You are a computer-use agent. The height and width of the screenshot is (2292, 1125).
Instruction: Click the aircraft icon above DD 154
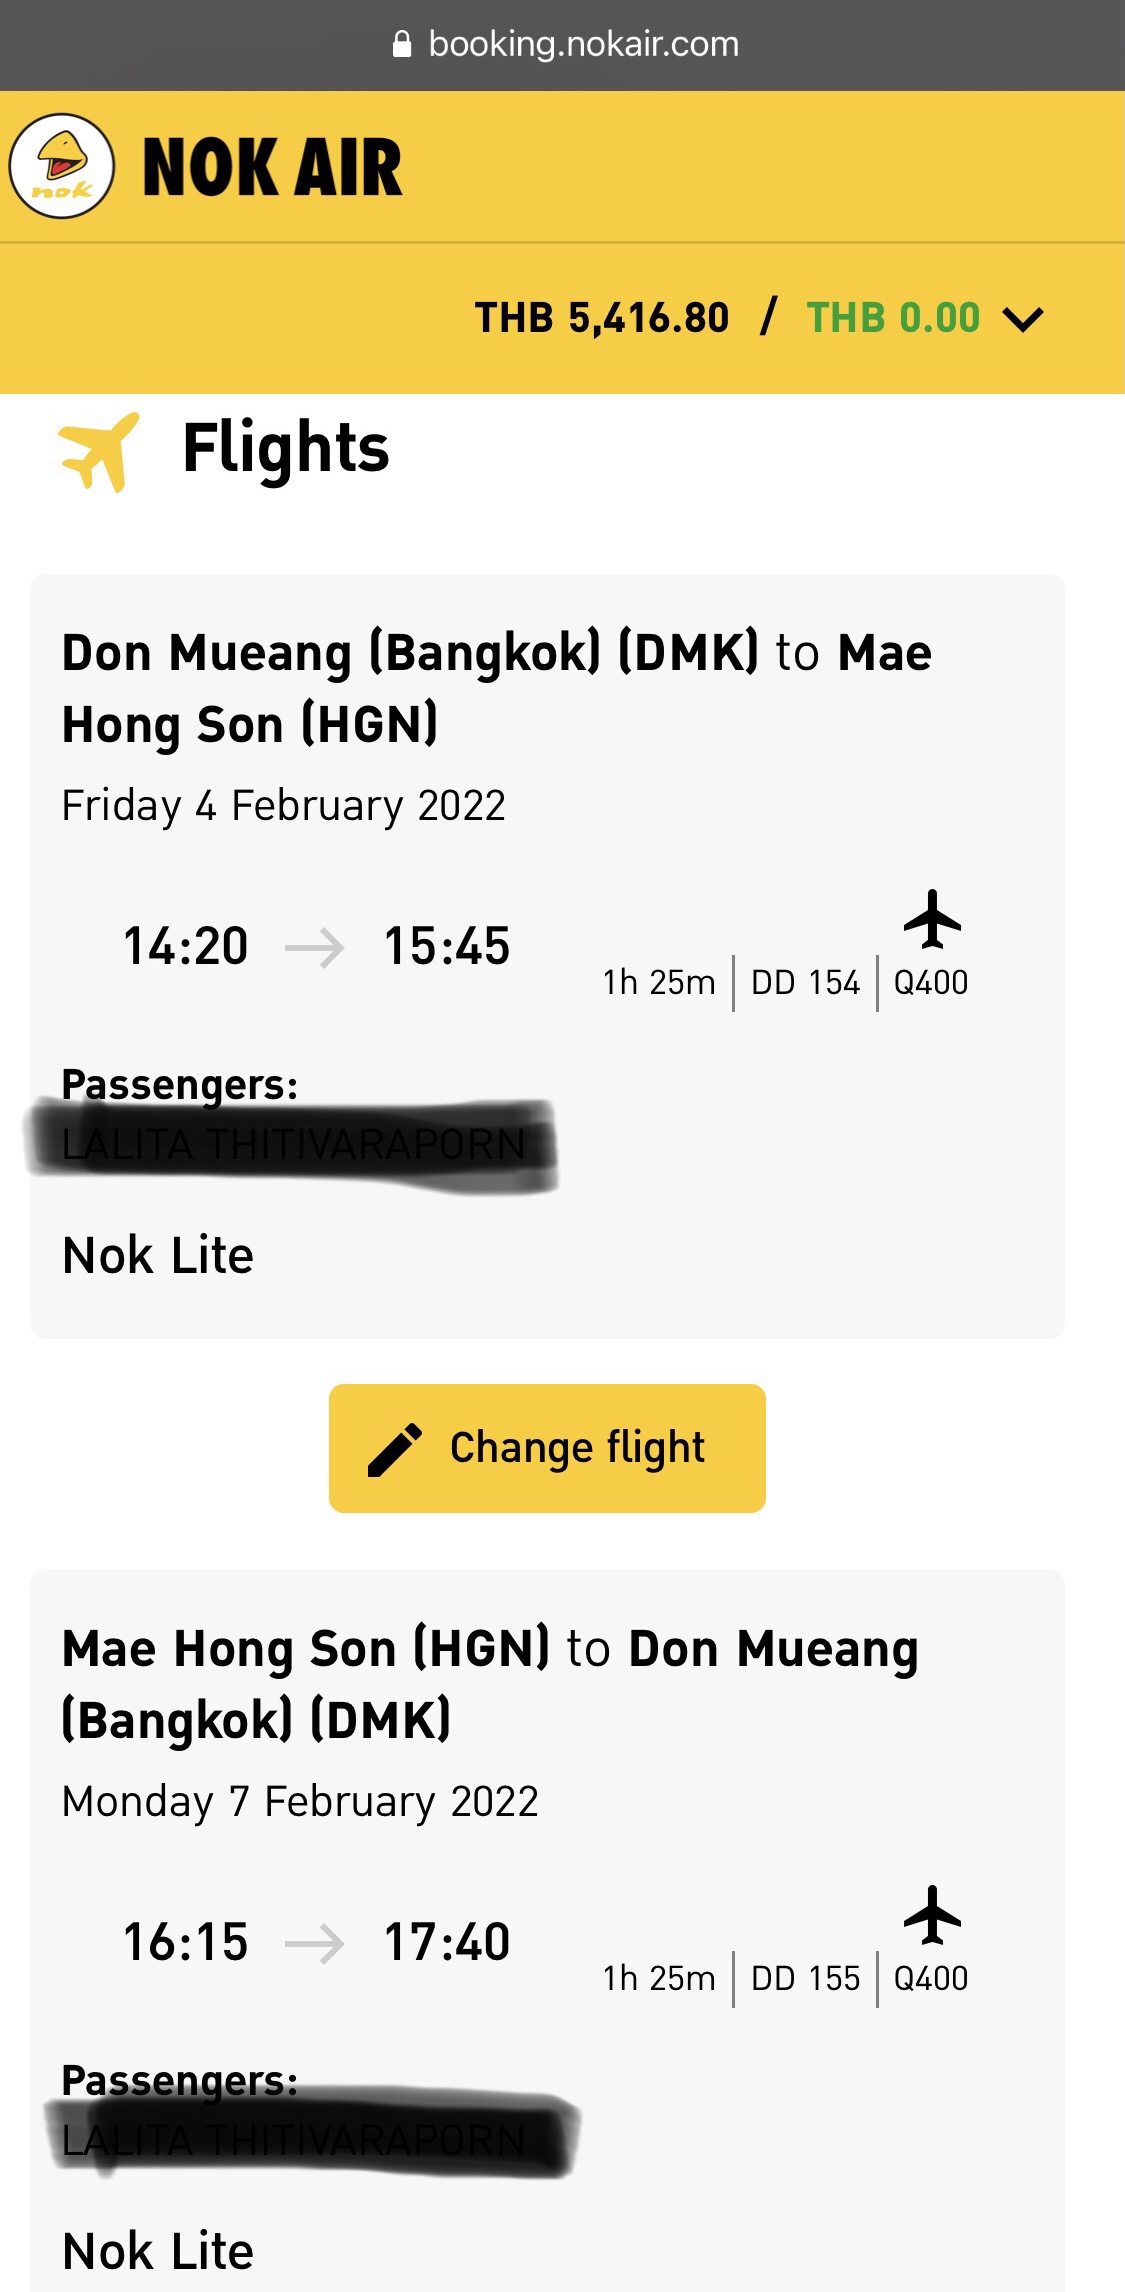[932, 919]
